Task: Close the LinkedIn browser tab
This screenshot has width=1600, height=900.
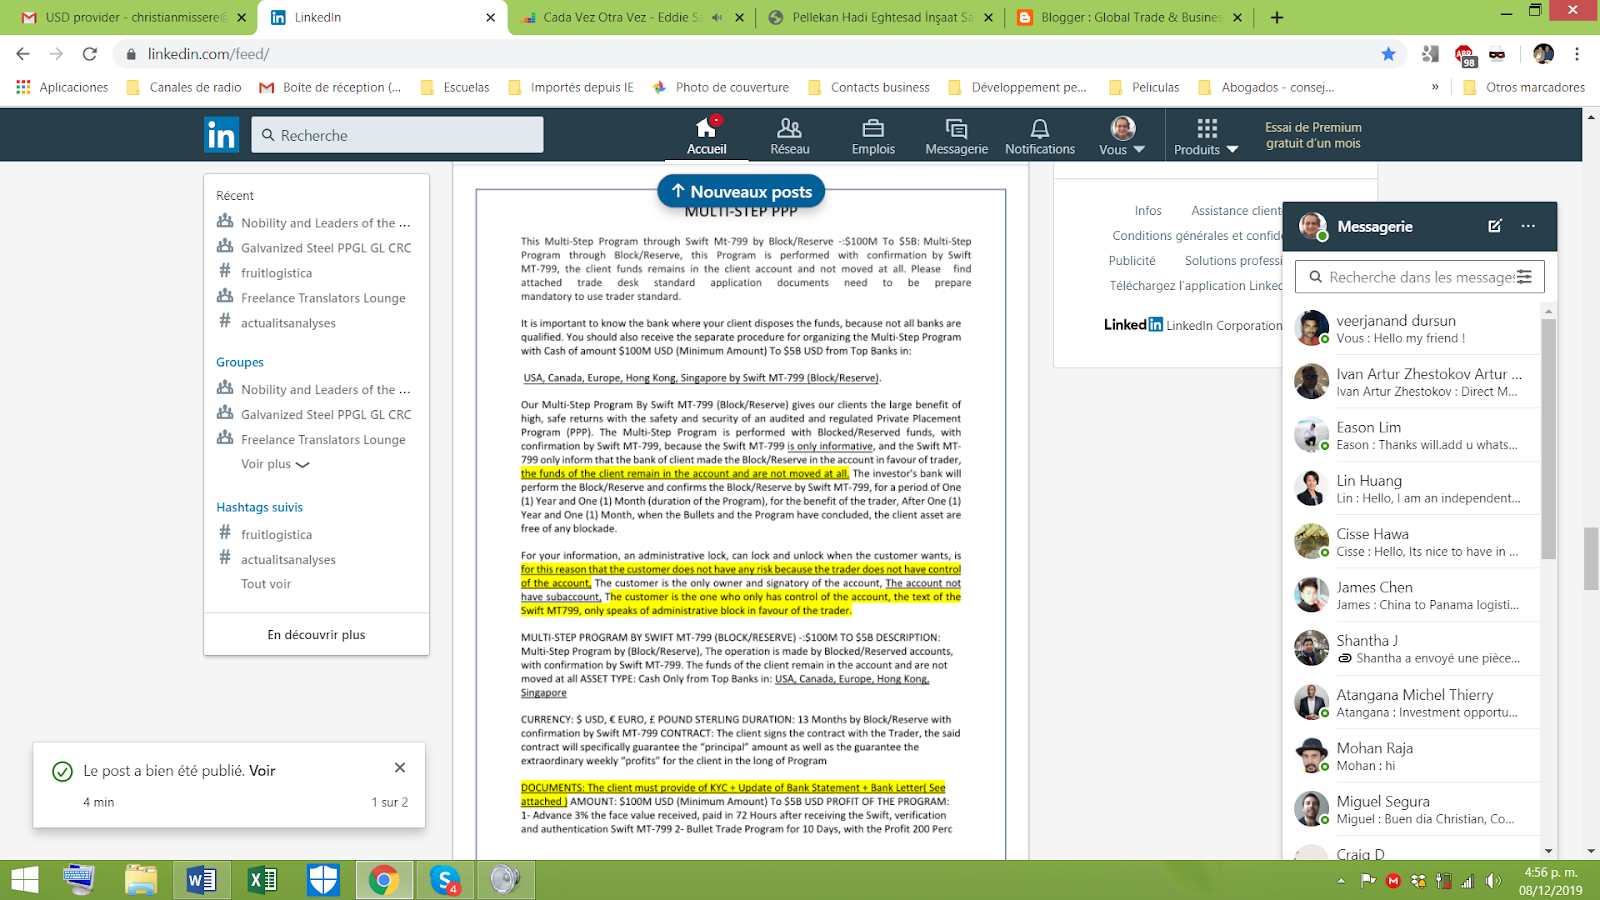Action: [x=490, y=17]
